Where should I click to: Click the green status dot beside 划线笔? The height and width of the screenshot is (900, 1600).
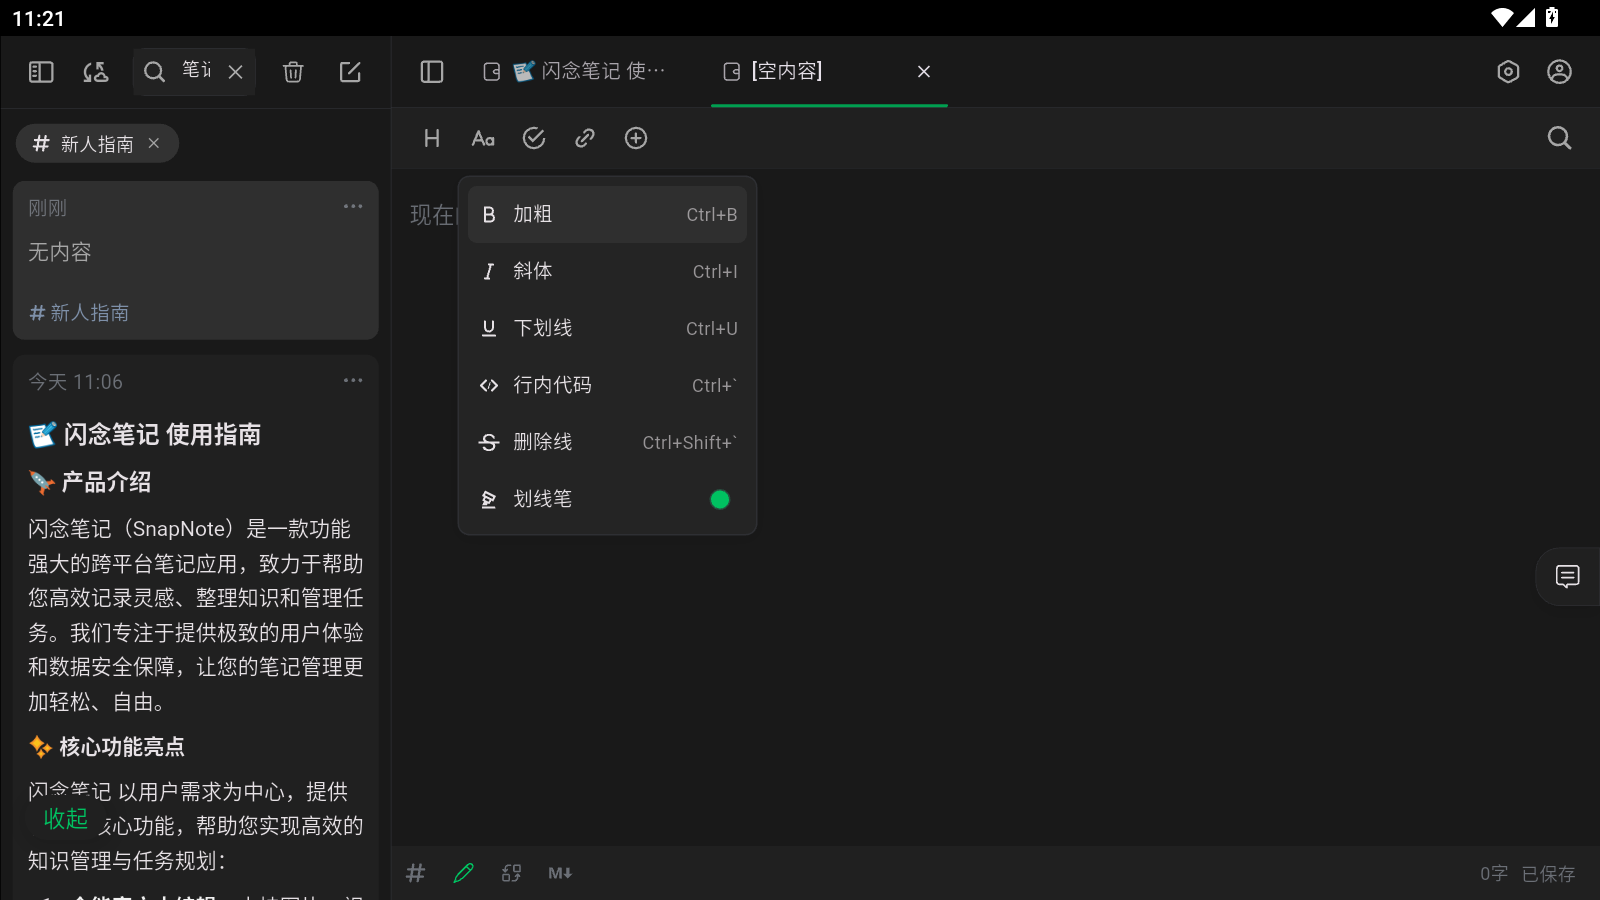click(720, 499)
